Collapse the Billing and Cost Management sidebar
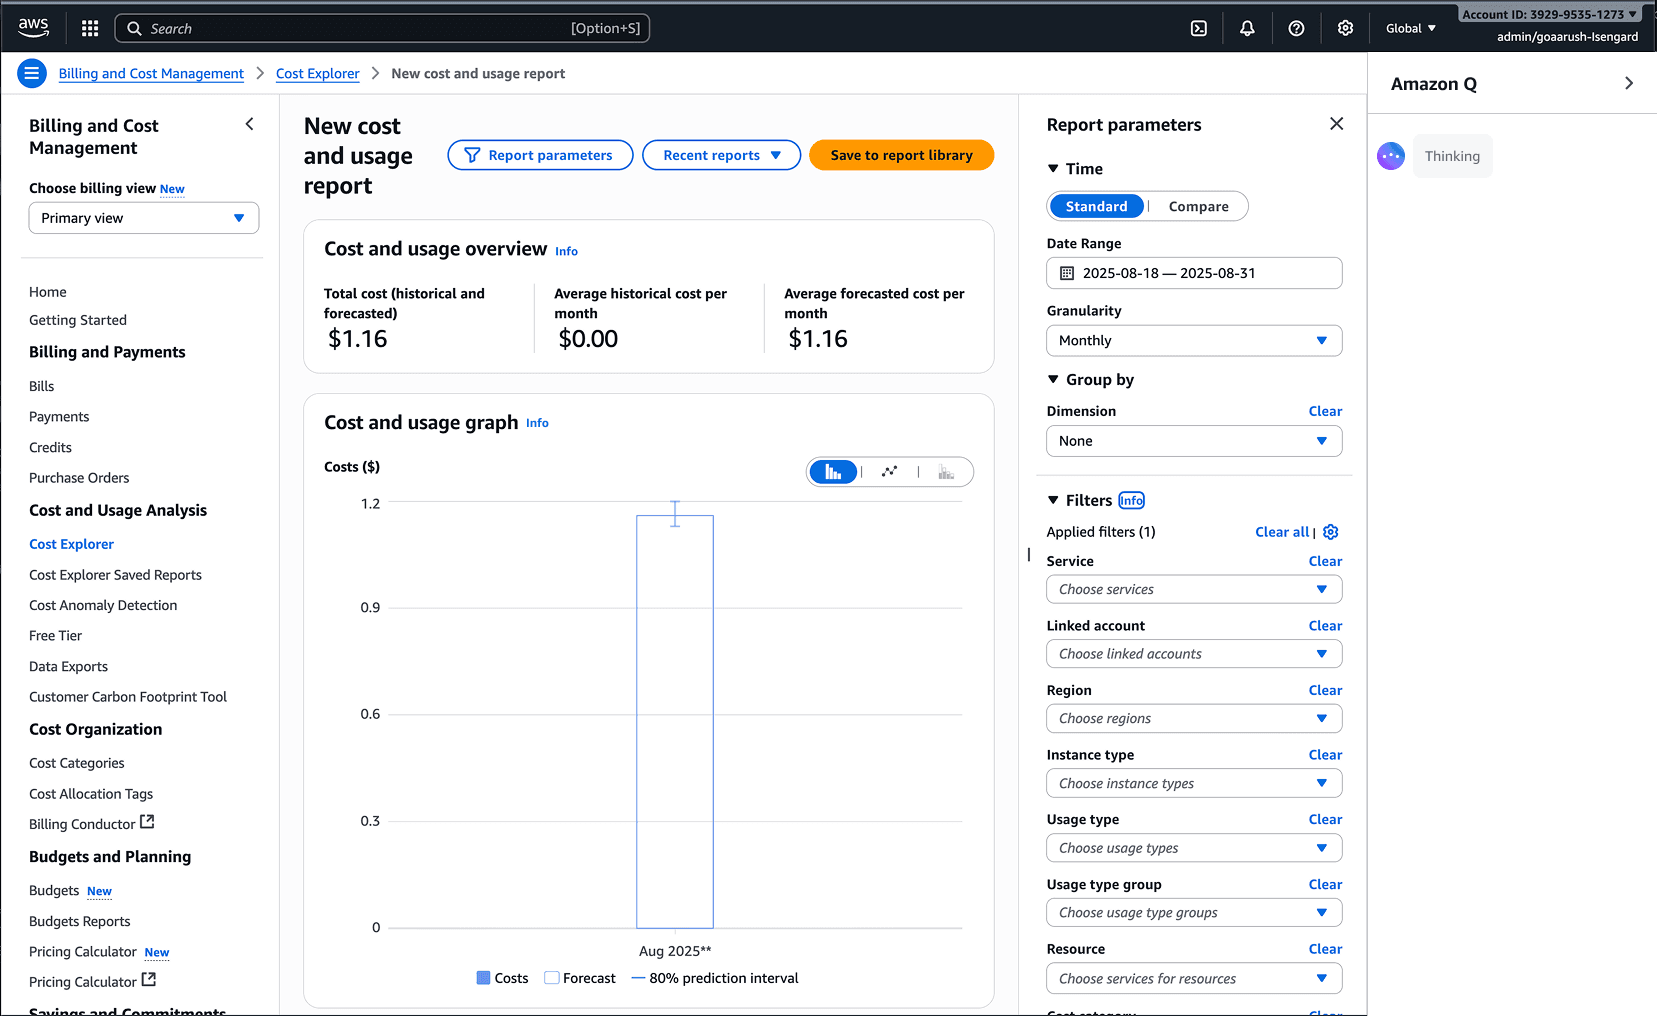 (x=249, y=124)
